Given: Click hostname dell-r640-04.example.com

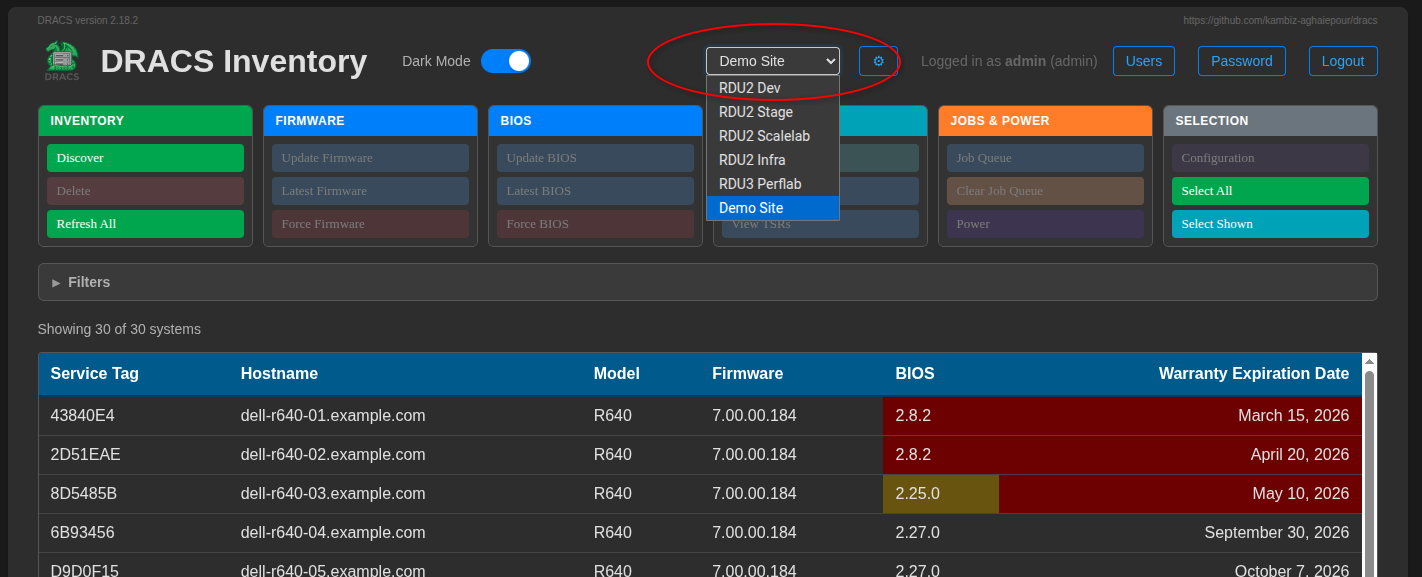Looking at the screenshot, I should 333,532.
